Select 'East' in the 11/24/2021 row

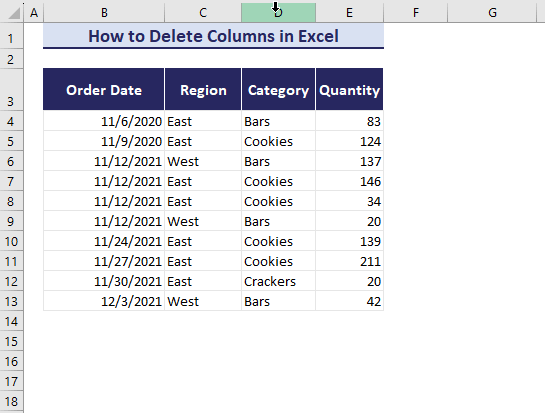pos(203,241)
